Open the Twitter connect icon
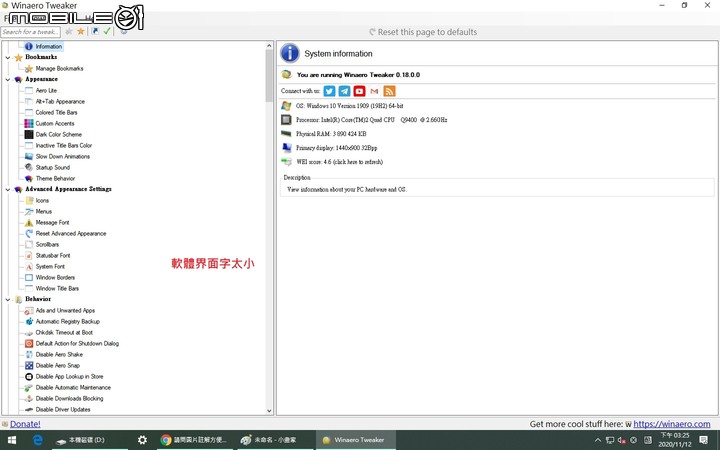 (329, 91)
